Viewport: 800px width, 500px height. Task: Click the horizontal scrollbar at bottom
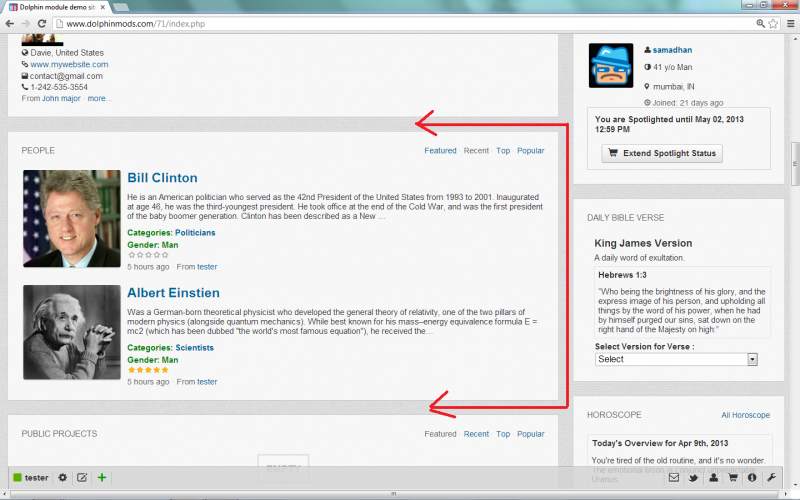point(394,494)
